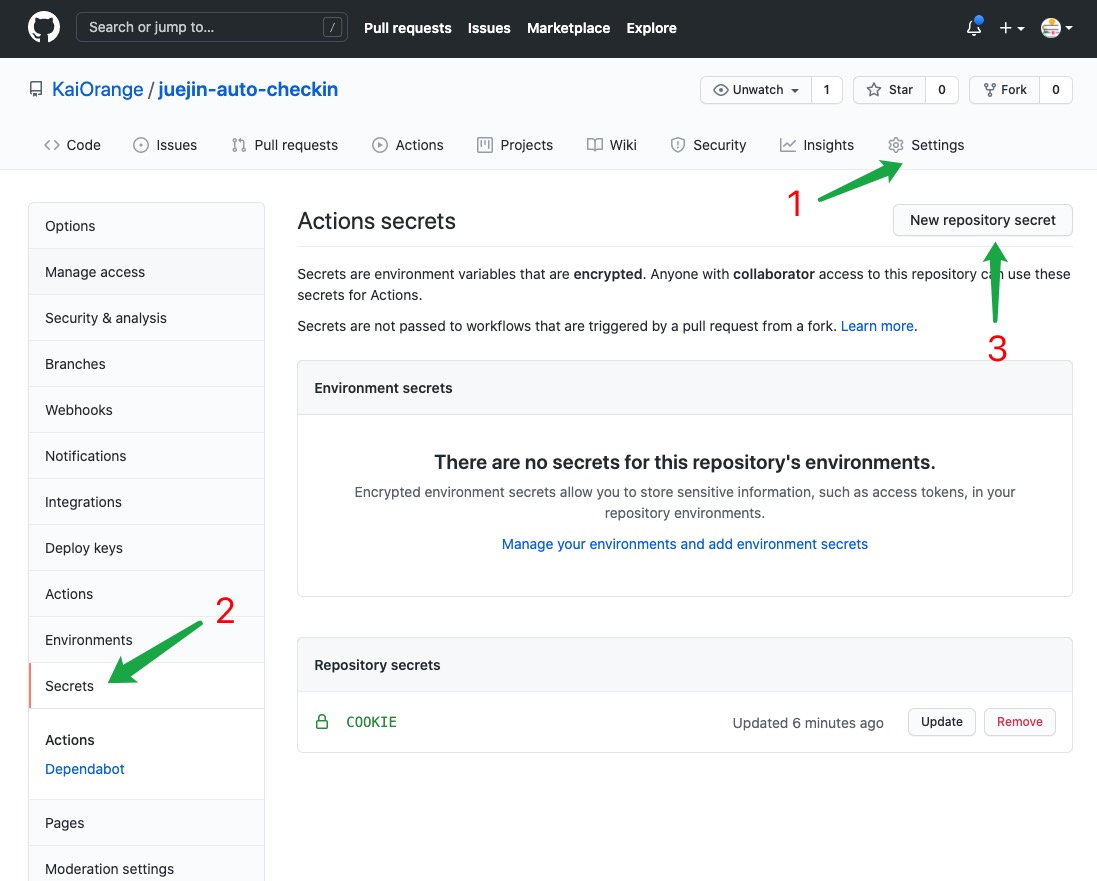Click the lock icon beside COOKIE secret
This screenshot has height=881, width=1097.
(322, 721)
